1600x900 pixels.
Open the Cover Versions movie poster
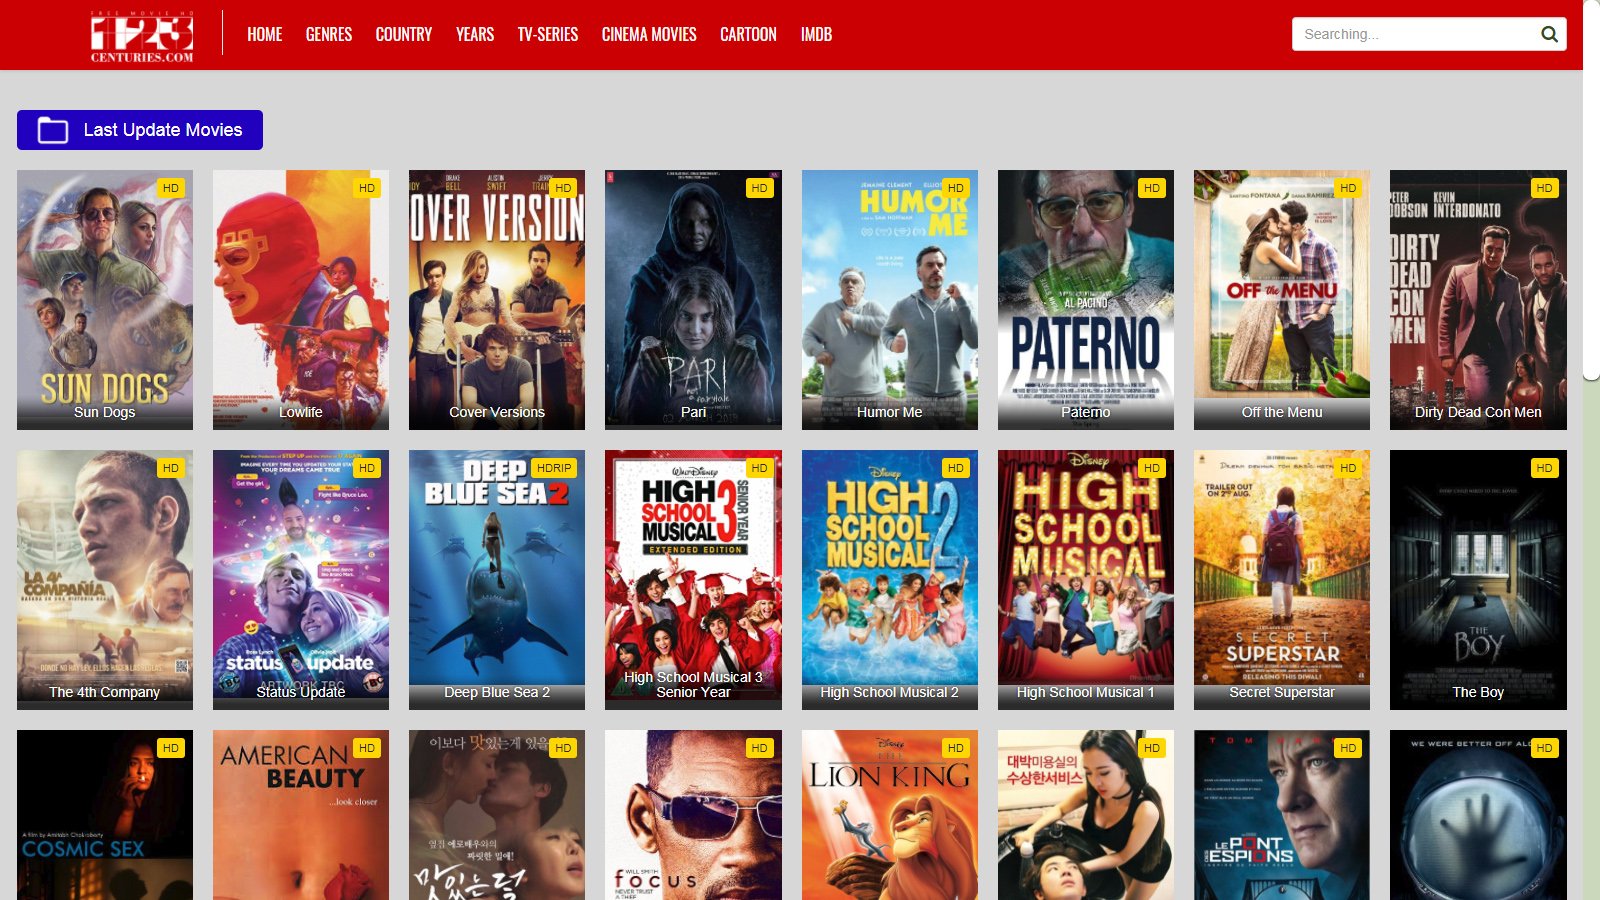coord(497,300)
